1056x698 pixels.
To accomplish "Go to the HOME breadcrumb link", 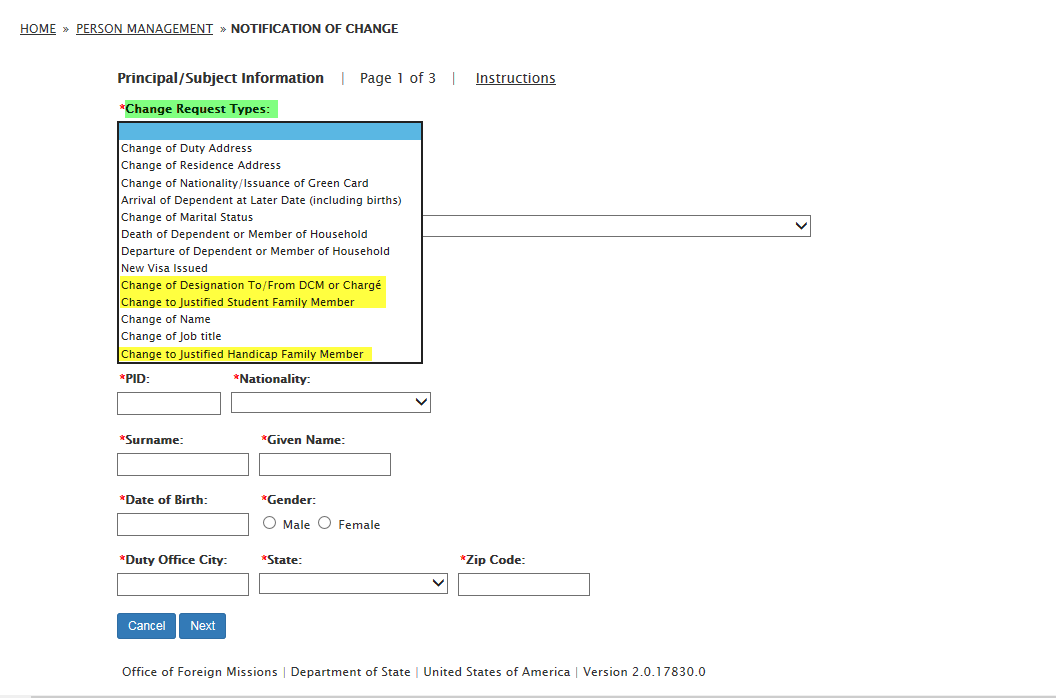I will 38,29.
